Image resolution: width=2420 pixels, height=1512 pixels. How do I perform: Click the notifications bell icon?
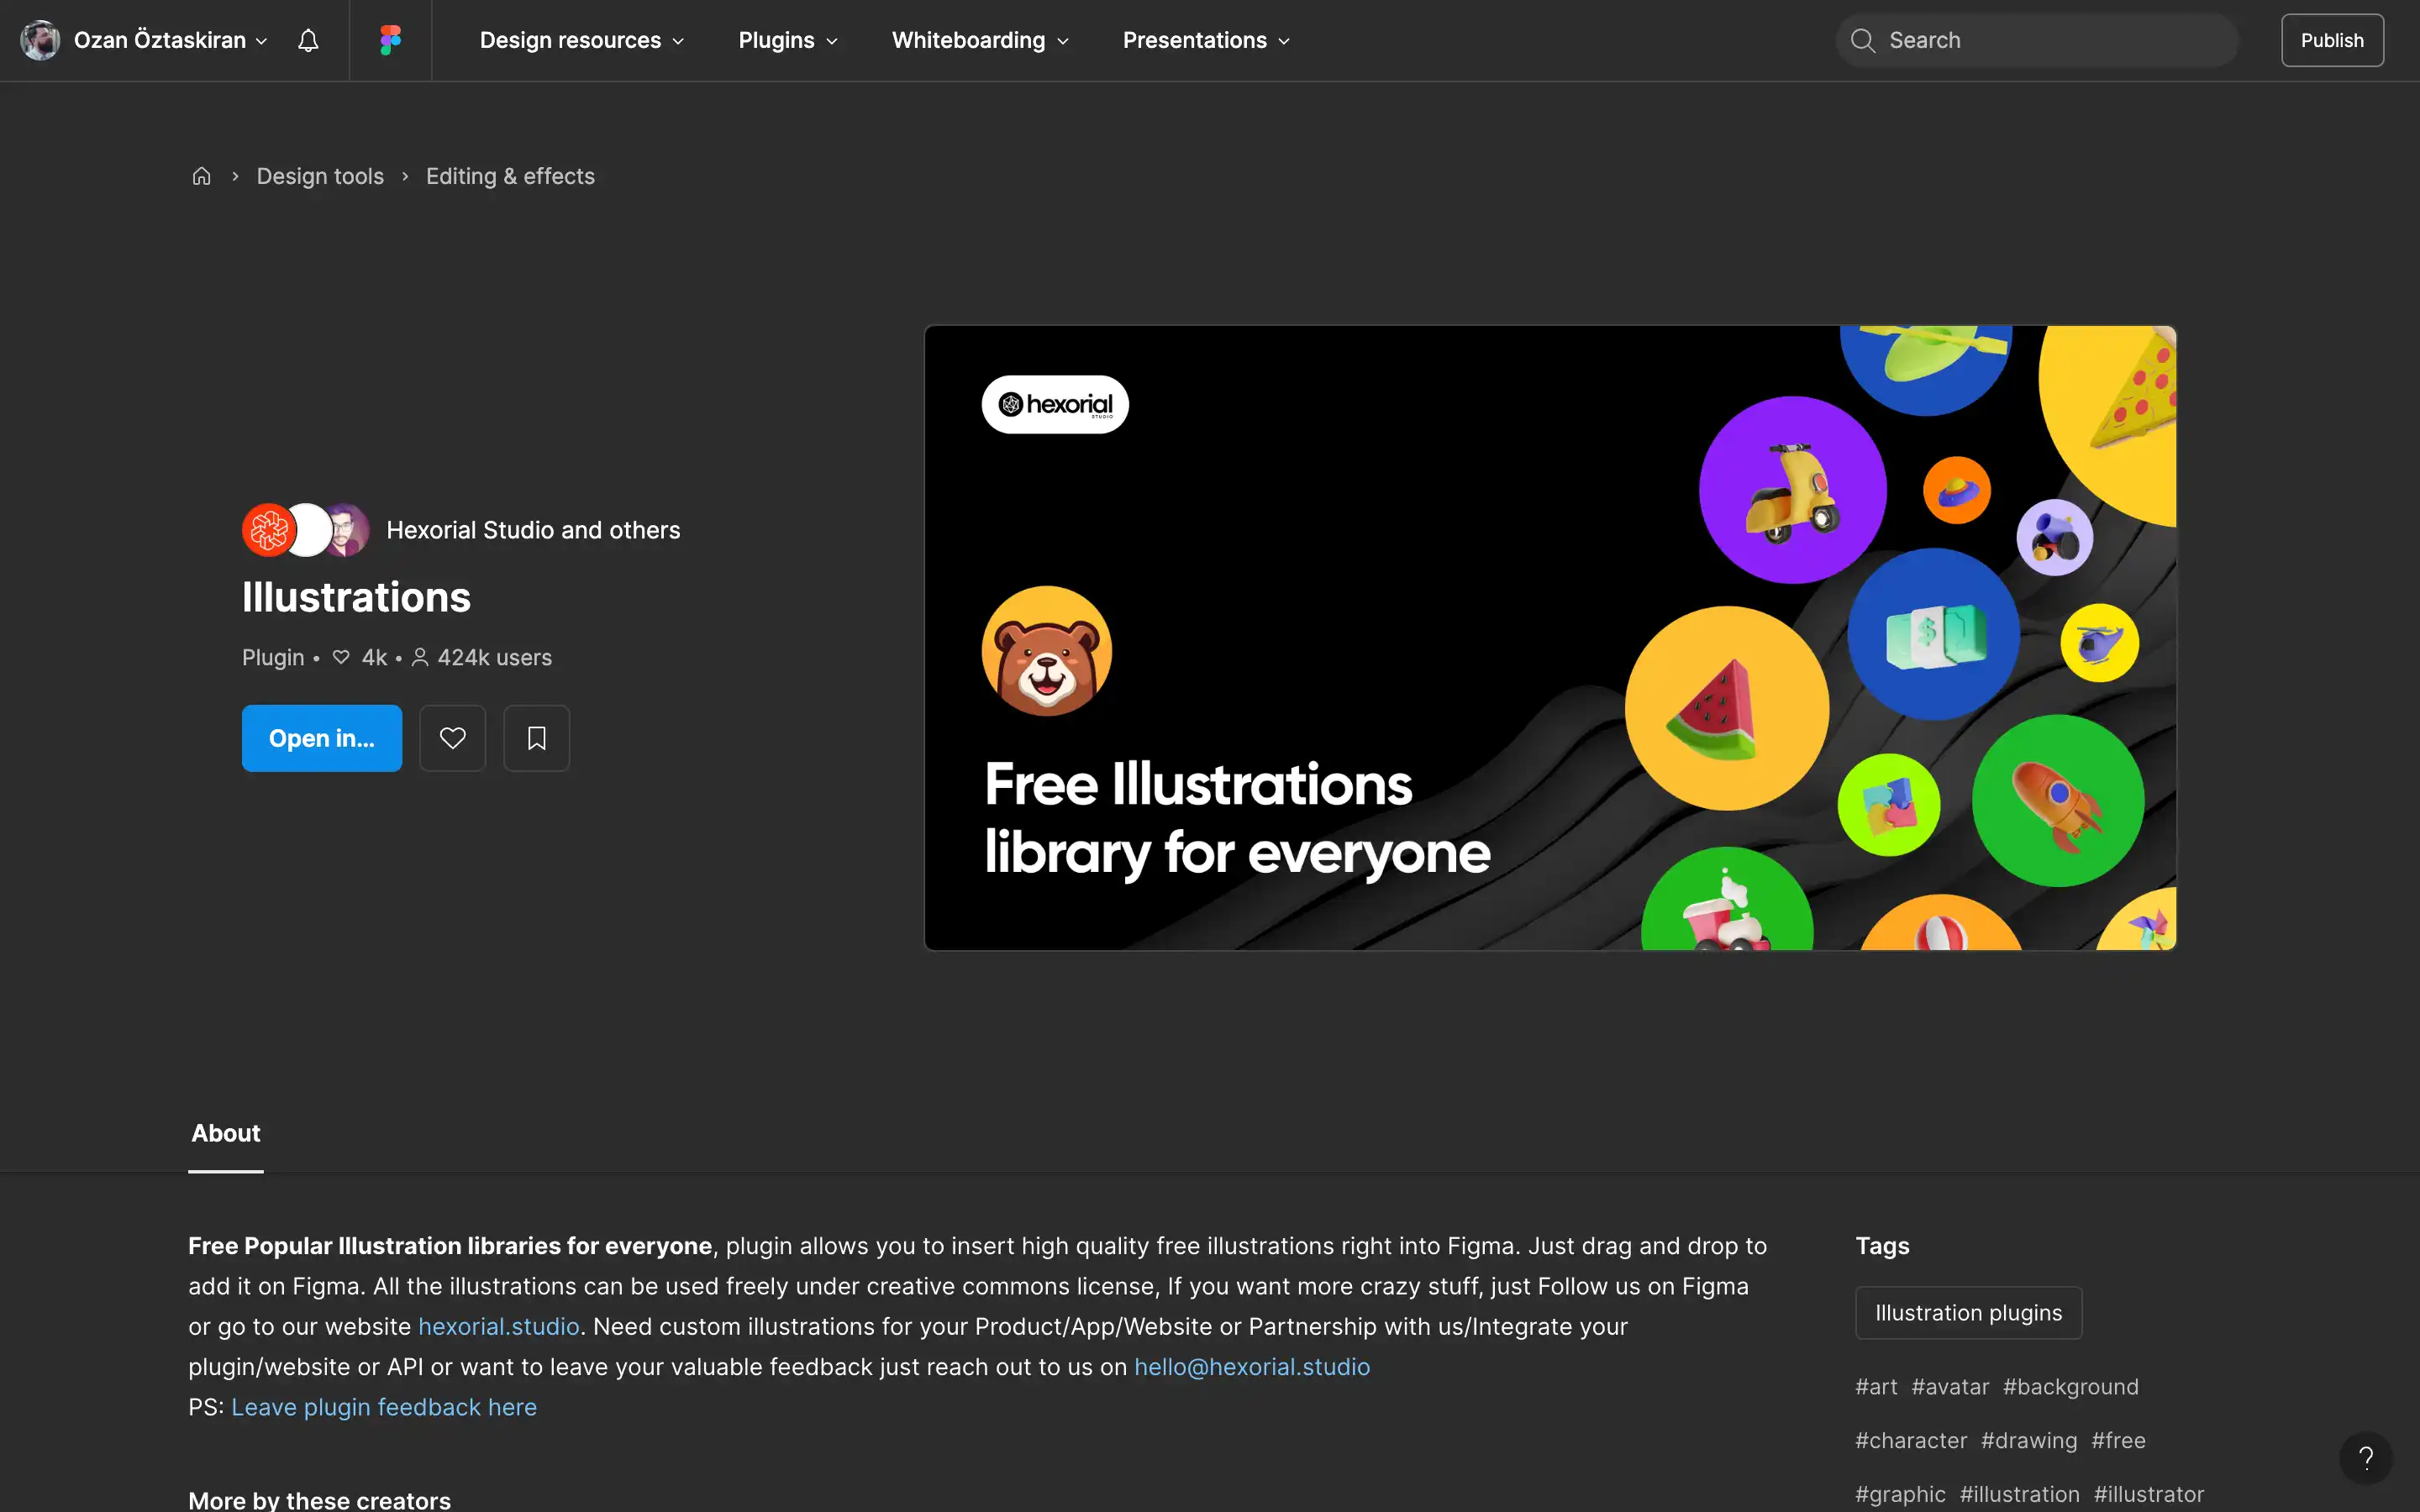tap(308, 40)
